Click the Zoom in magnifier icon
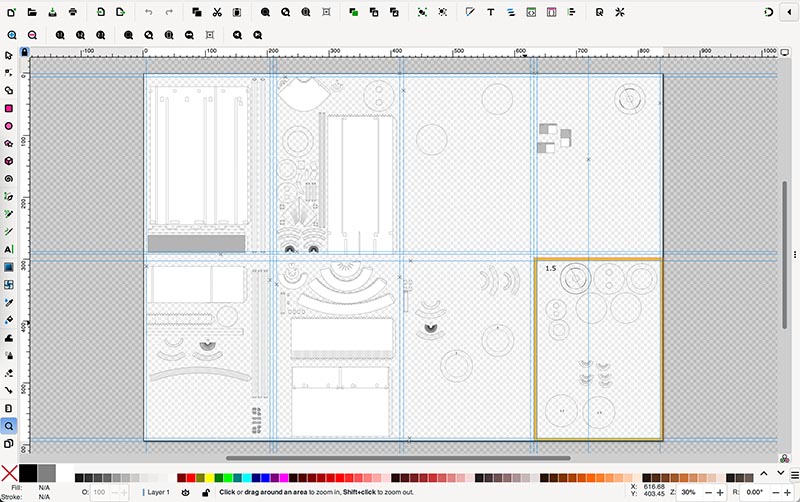Viewport: 800px width, 502px height. click(x=12, y=34)
